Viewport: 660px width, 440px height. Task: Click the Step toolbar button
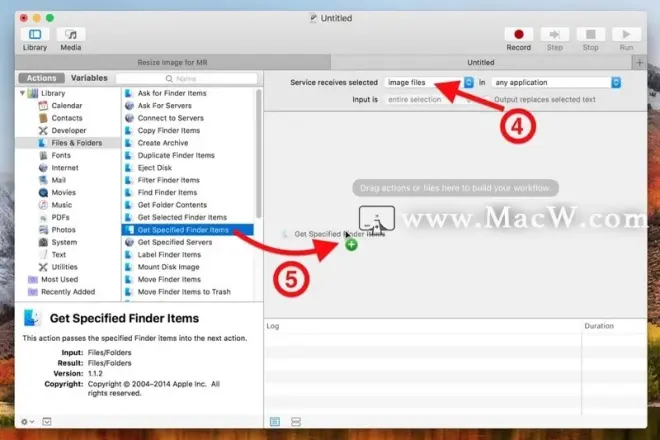pos(554,35)
